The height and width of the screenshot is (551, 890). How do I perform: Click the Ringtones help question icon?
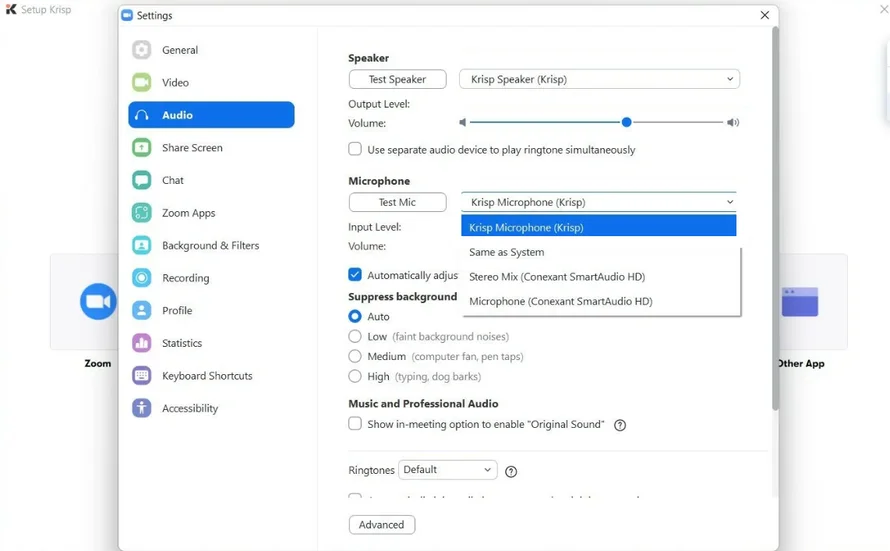511,472
